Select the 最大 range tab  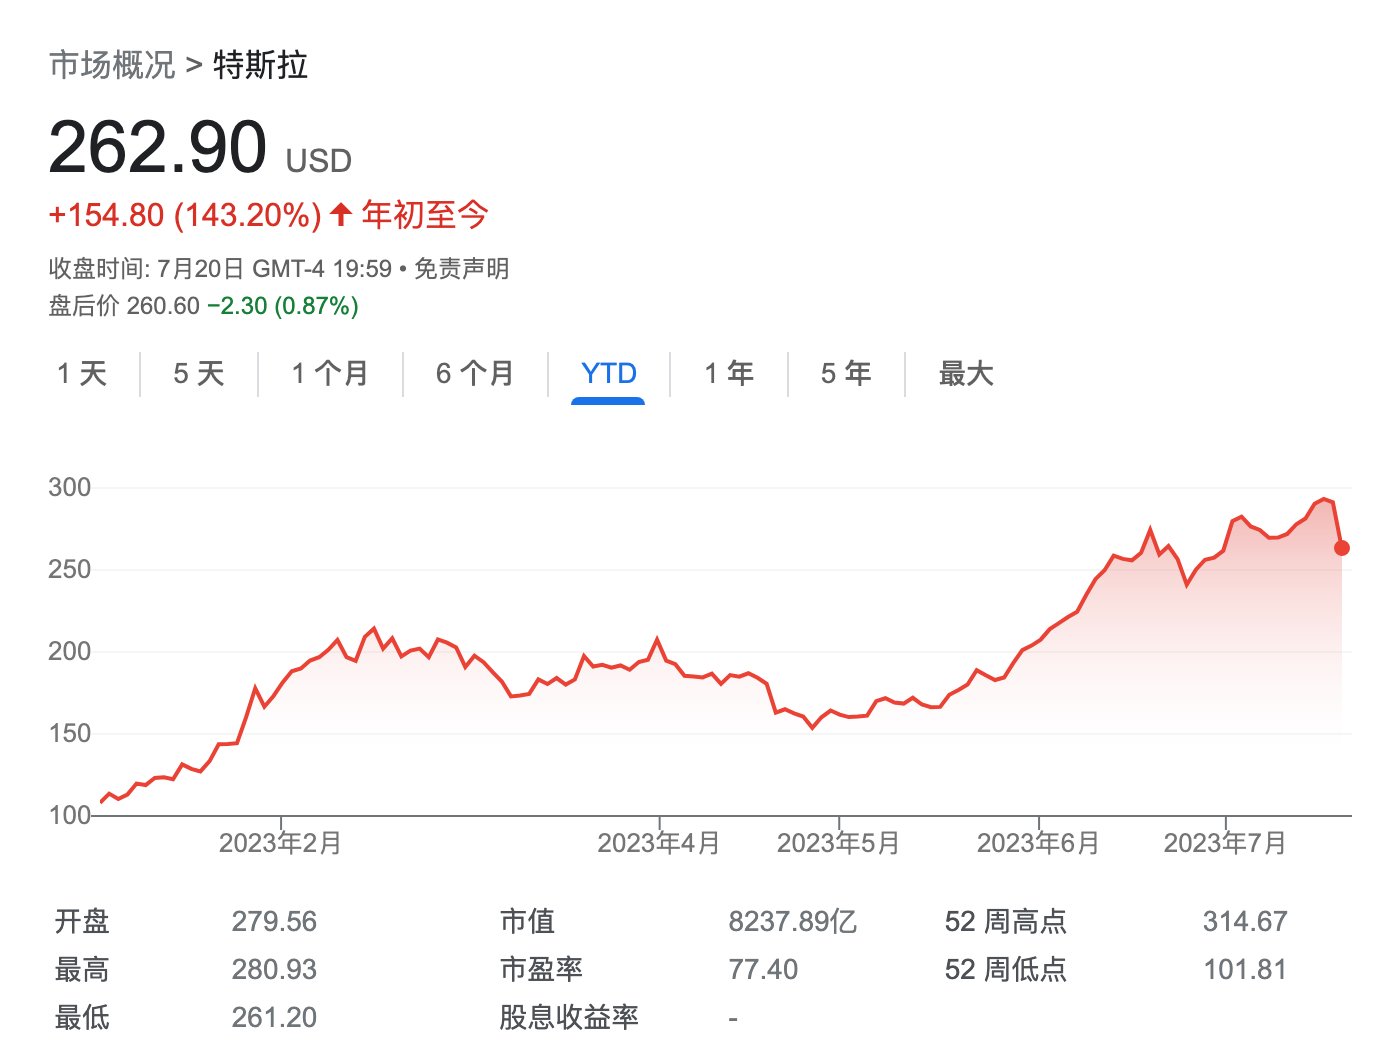[966, 374]
